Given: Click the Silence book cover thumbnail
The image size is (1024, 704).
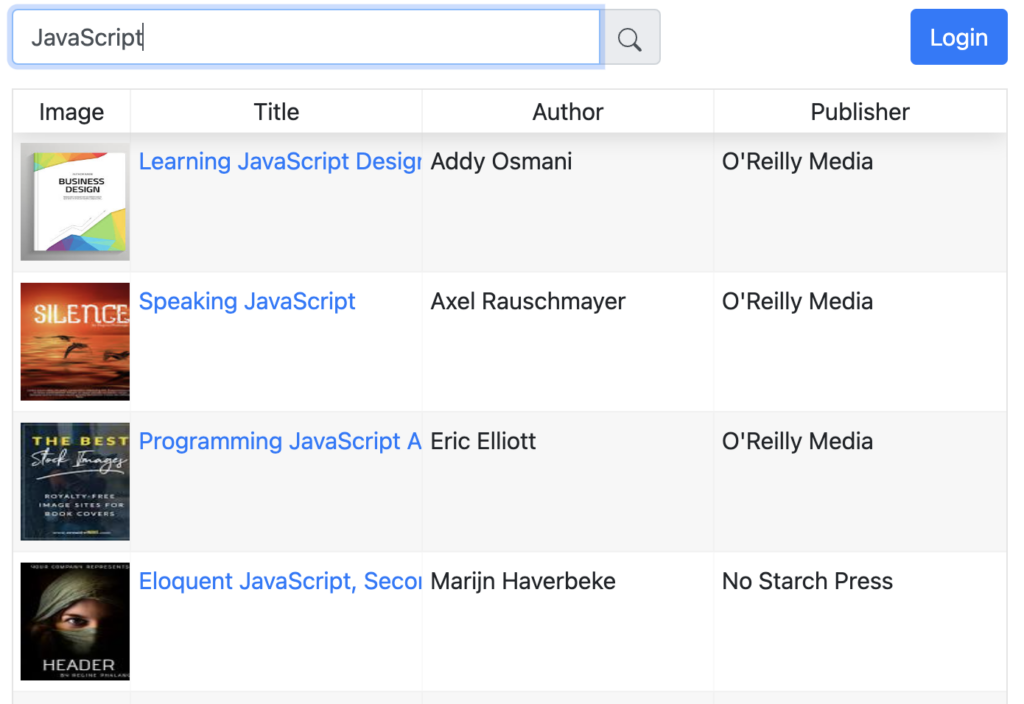Looking at the screenshot, I should [x=75, y=342].
